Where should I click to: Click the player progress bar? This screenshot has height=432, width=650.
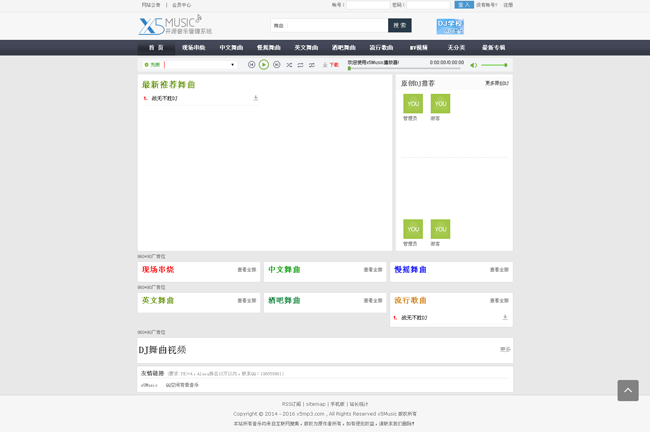(x=404, y=68)
